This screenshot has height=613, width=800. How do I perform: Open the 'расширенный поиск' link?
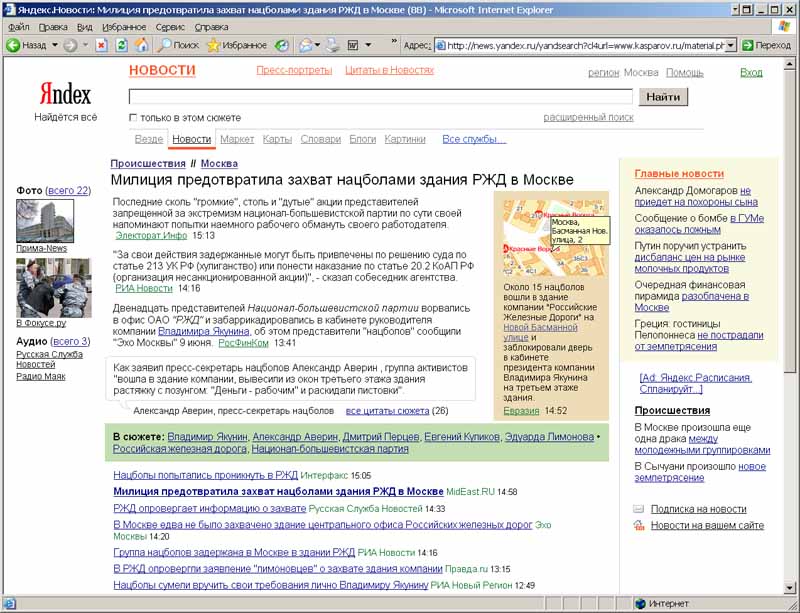coord(588,118)
